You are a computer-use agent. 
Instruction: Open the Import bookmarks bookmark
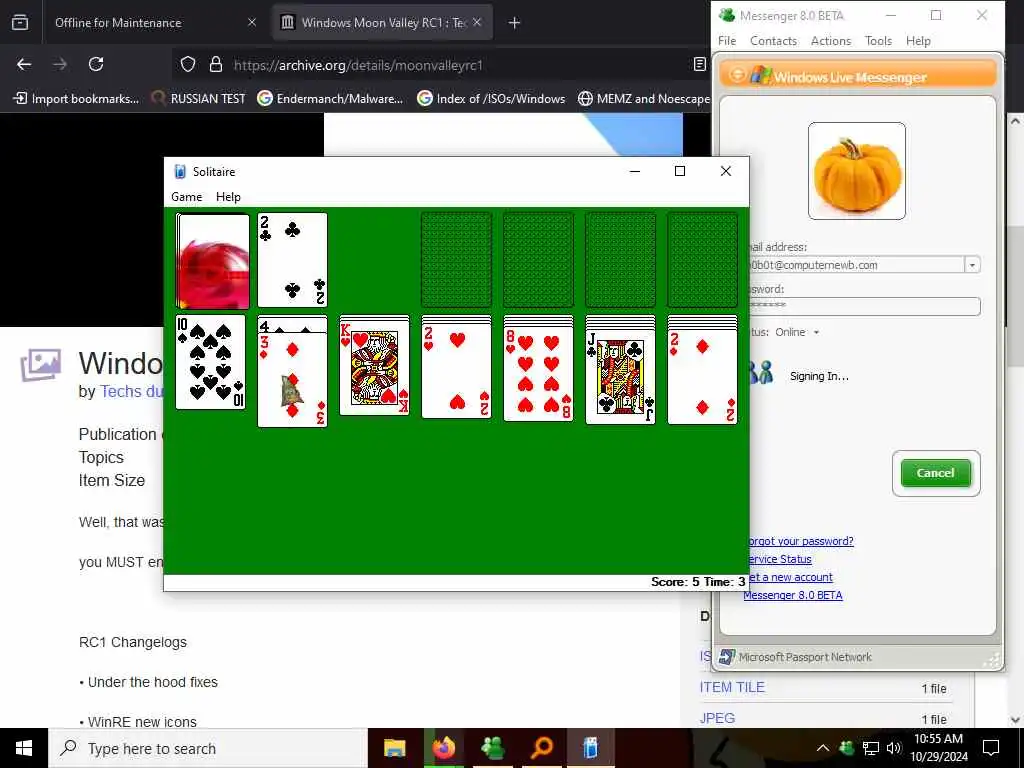tap(76, 99)
